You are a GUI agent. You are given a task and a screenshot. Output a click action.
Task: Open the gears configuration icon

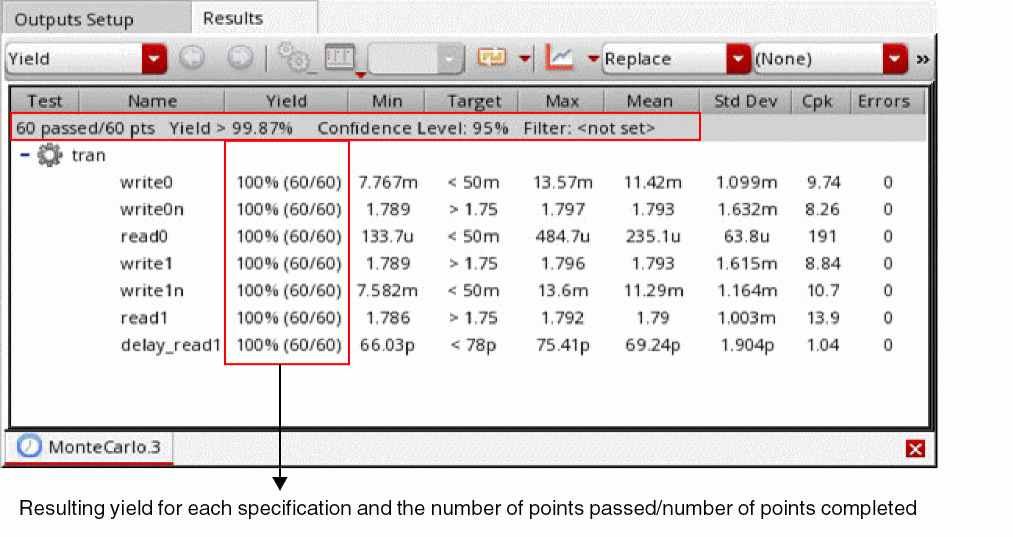tap(293, 58)
